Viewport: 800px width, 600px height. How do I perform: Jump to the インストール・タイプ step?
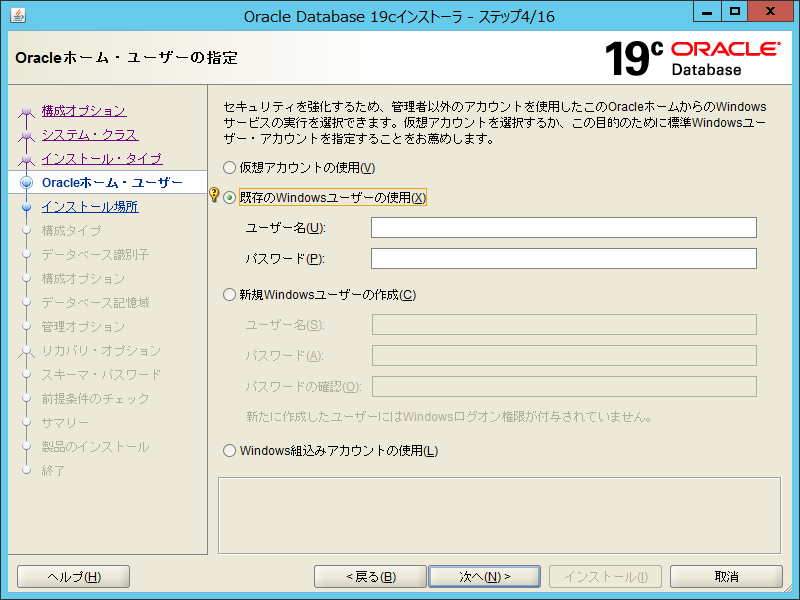coord(102,159)
